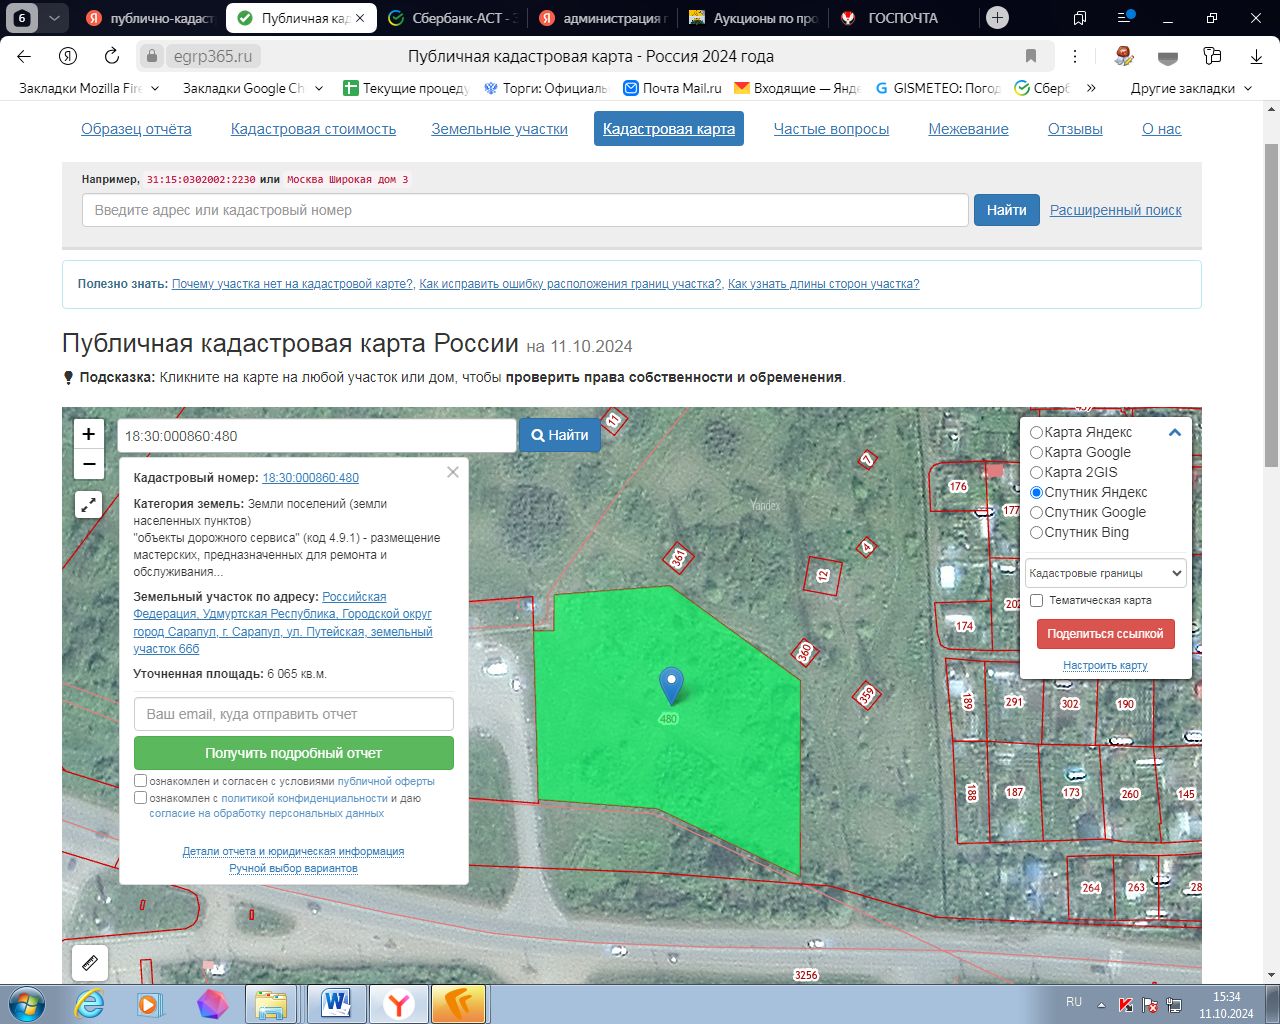The image size is (1280, 1024).
Task: Reload the page in browser toolbar
Action: (112, 56)
